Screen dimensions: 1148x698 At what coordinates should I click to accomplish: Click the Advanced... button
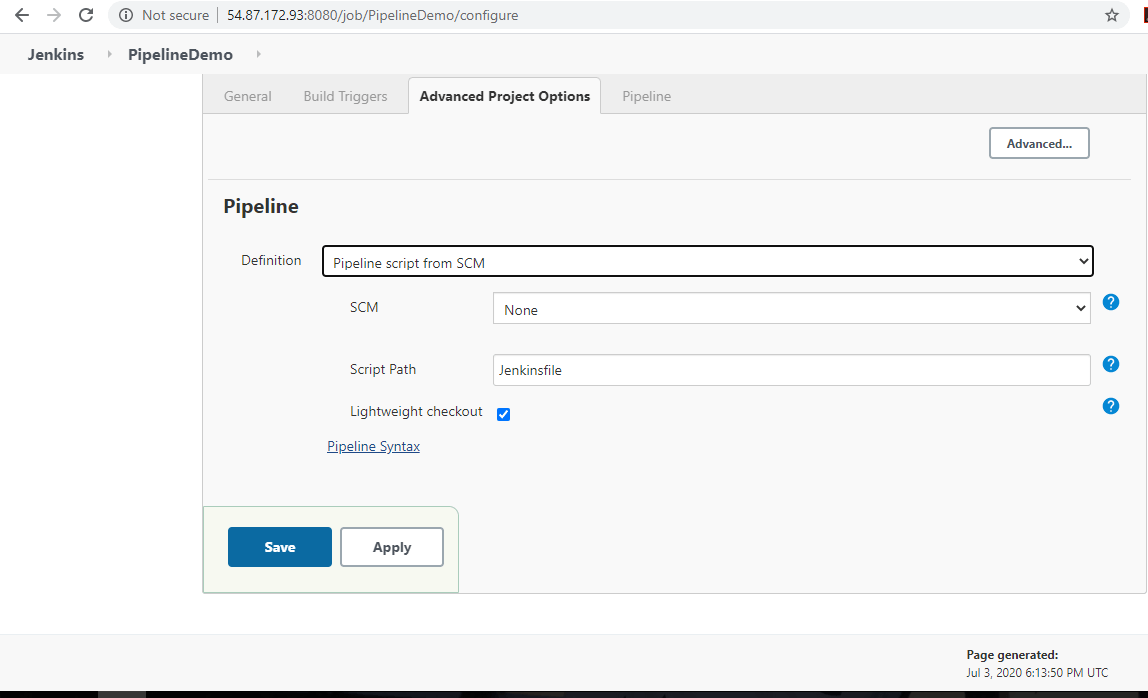pos(1039,142)
